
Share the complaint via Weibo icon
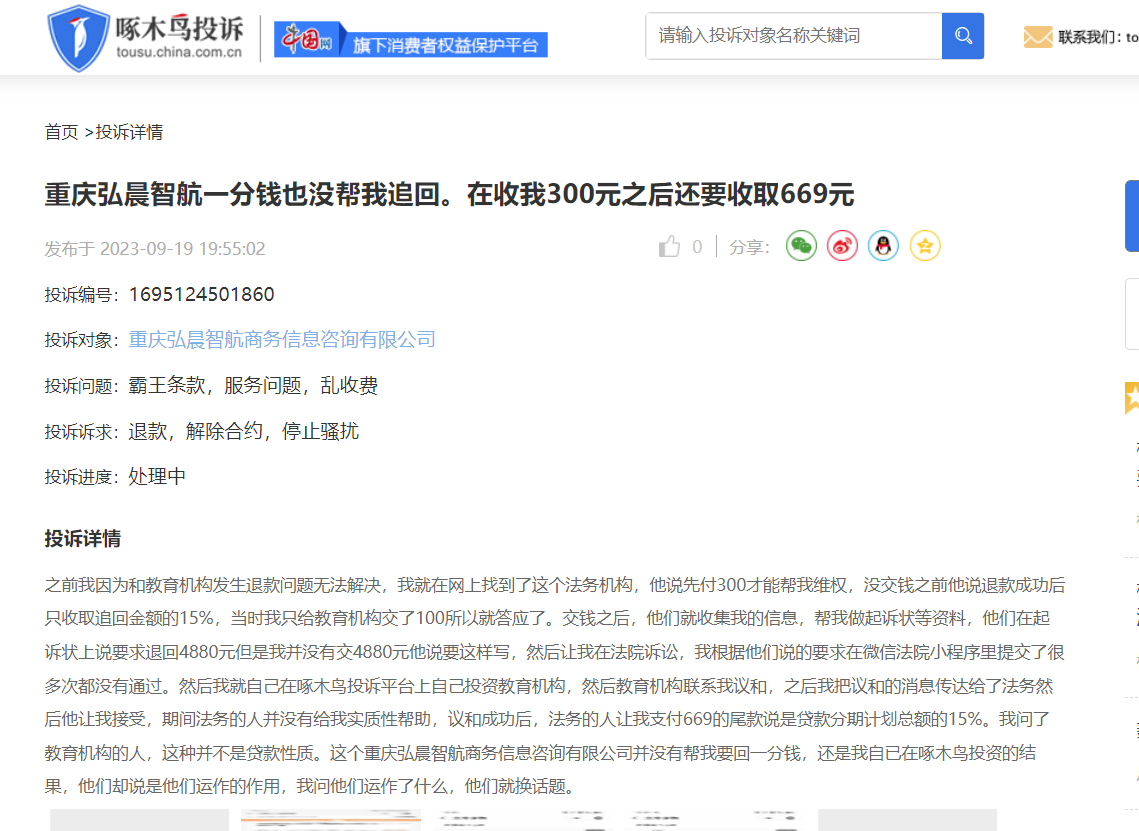(842, 246)
